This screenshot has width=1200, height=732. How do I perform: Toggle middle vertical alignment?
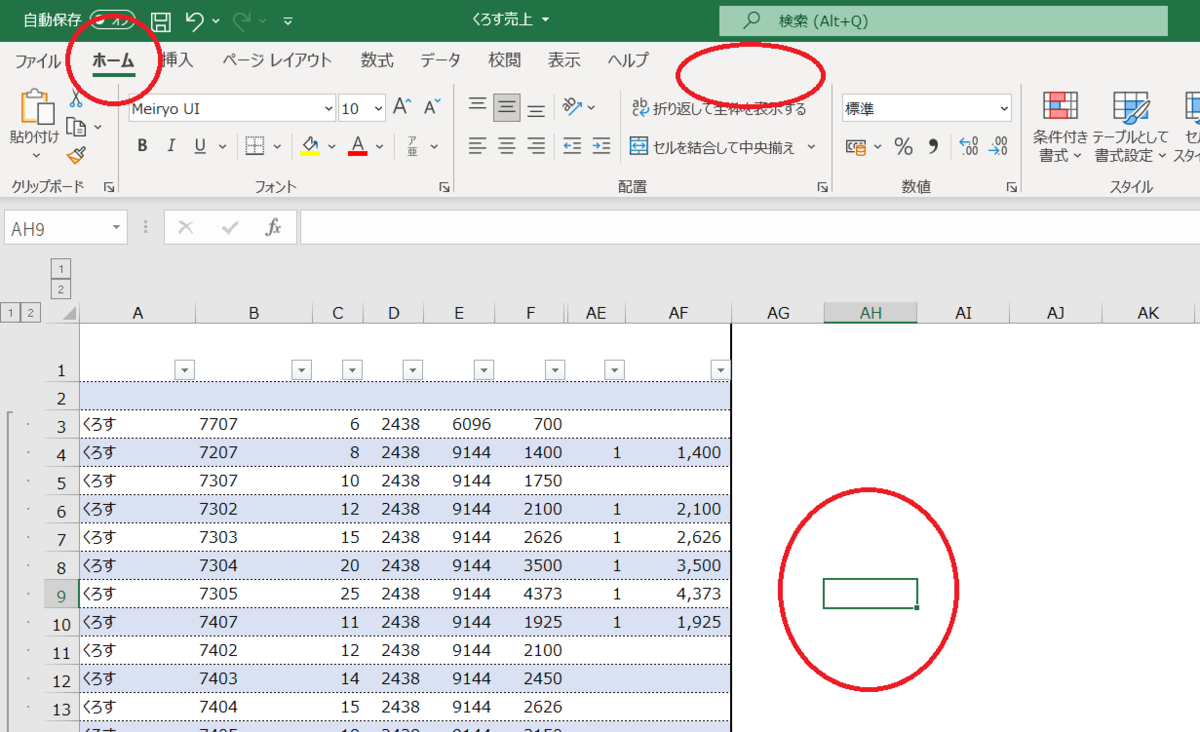[x=507, y=107]
